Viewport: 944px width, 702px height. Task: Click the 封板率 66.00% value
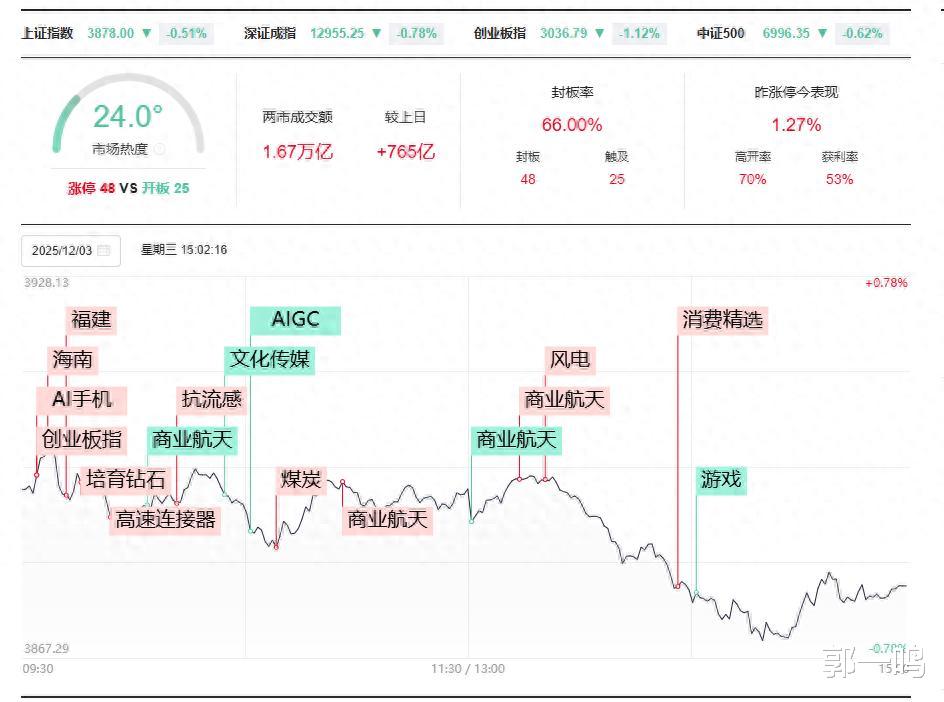[572, 125]
